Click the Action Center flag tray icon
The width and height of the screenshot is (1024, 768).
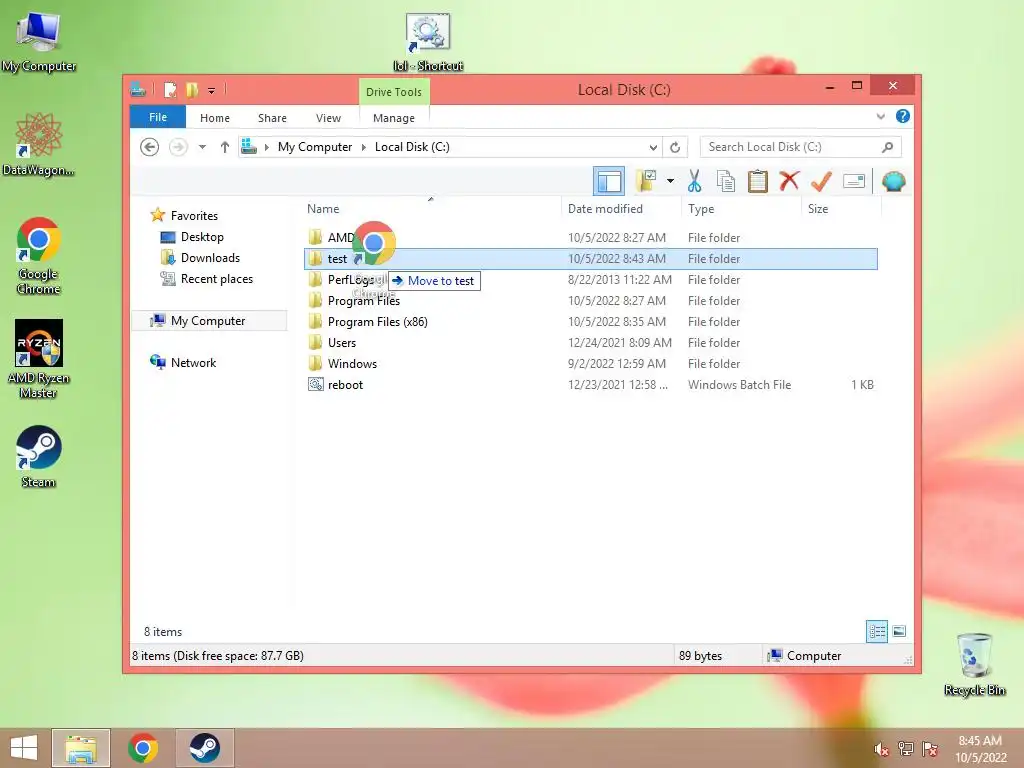(x=930, y=749)
